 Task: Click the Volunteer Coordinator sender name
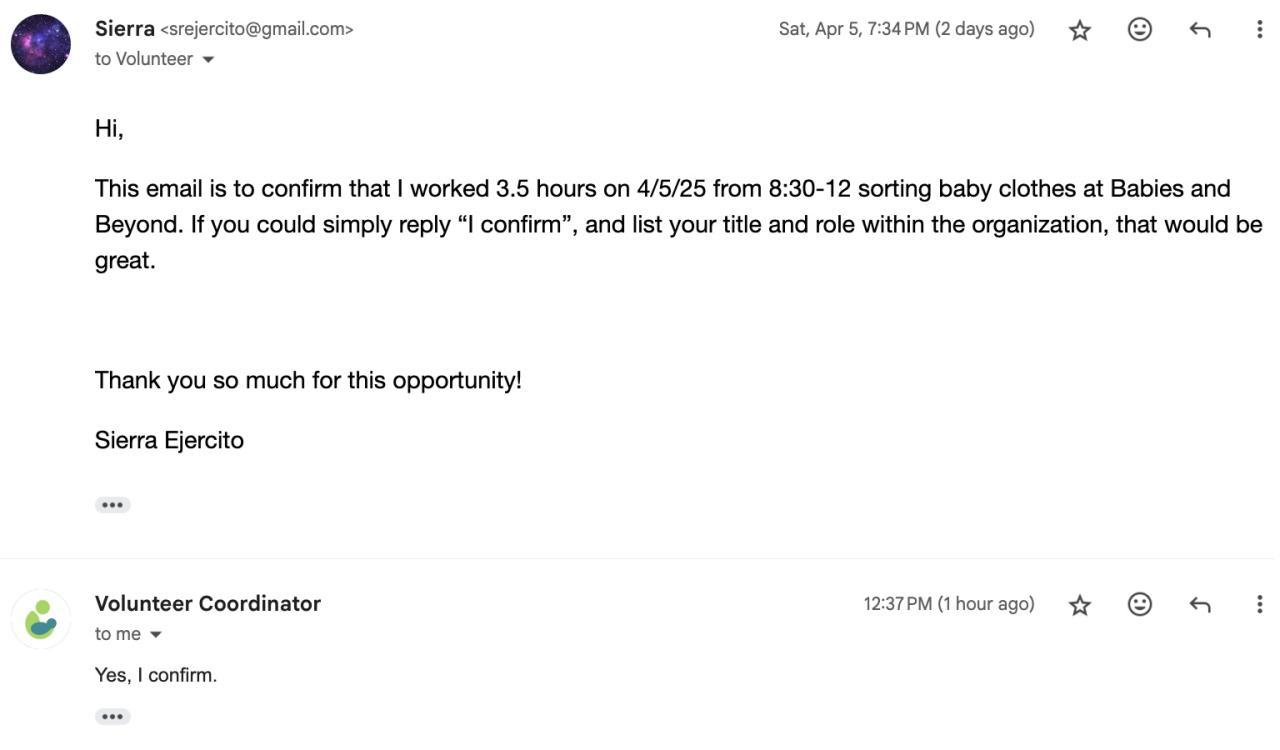207,603
